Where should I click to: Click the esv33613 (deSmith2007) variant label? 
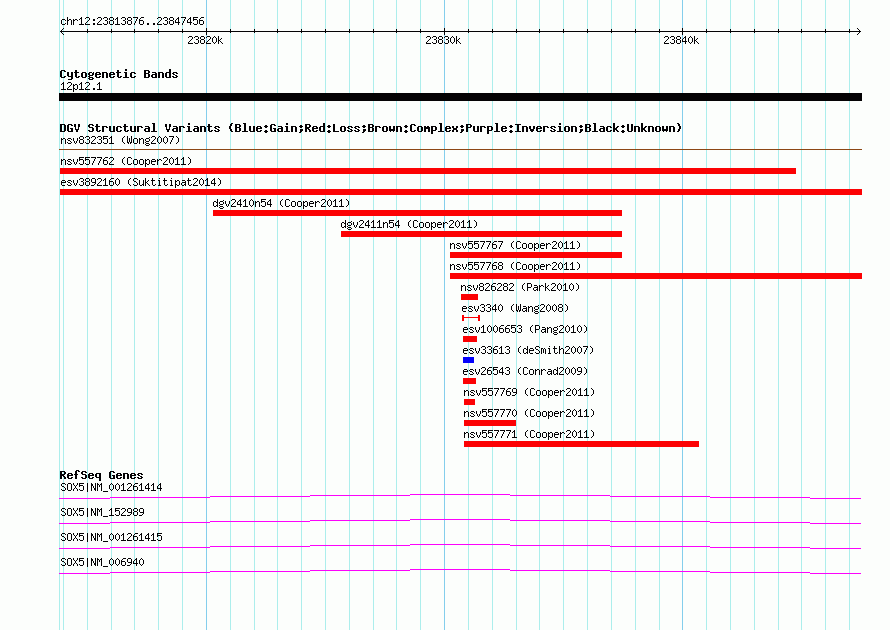point(528,350)
